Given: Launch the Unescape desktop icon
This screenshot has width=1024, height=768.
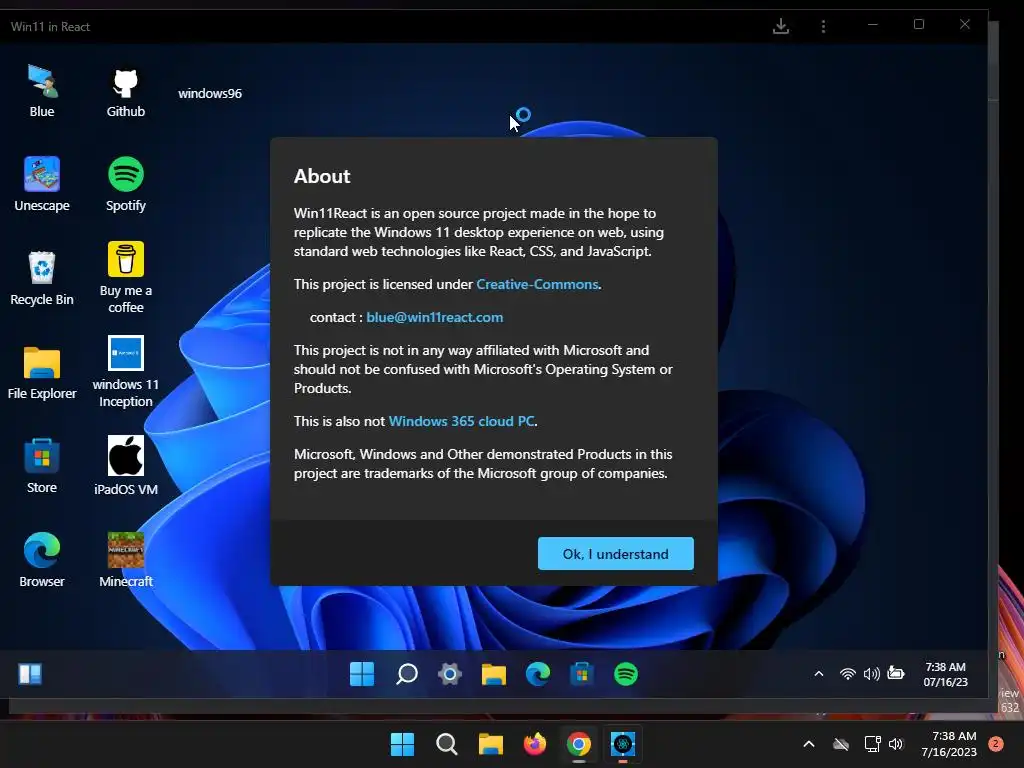Looking at the screenshot, I should tap(42, 185).
